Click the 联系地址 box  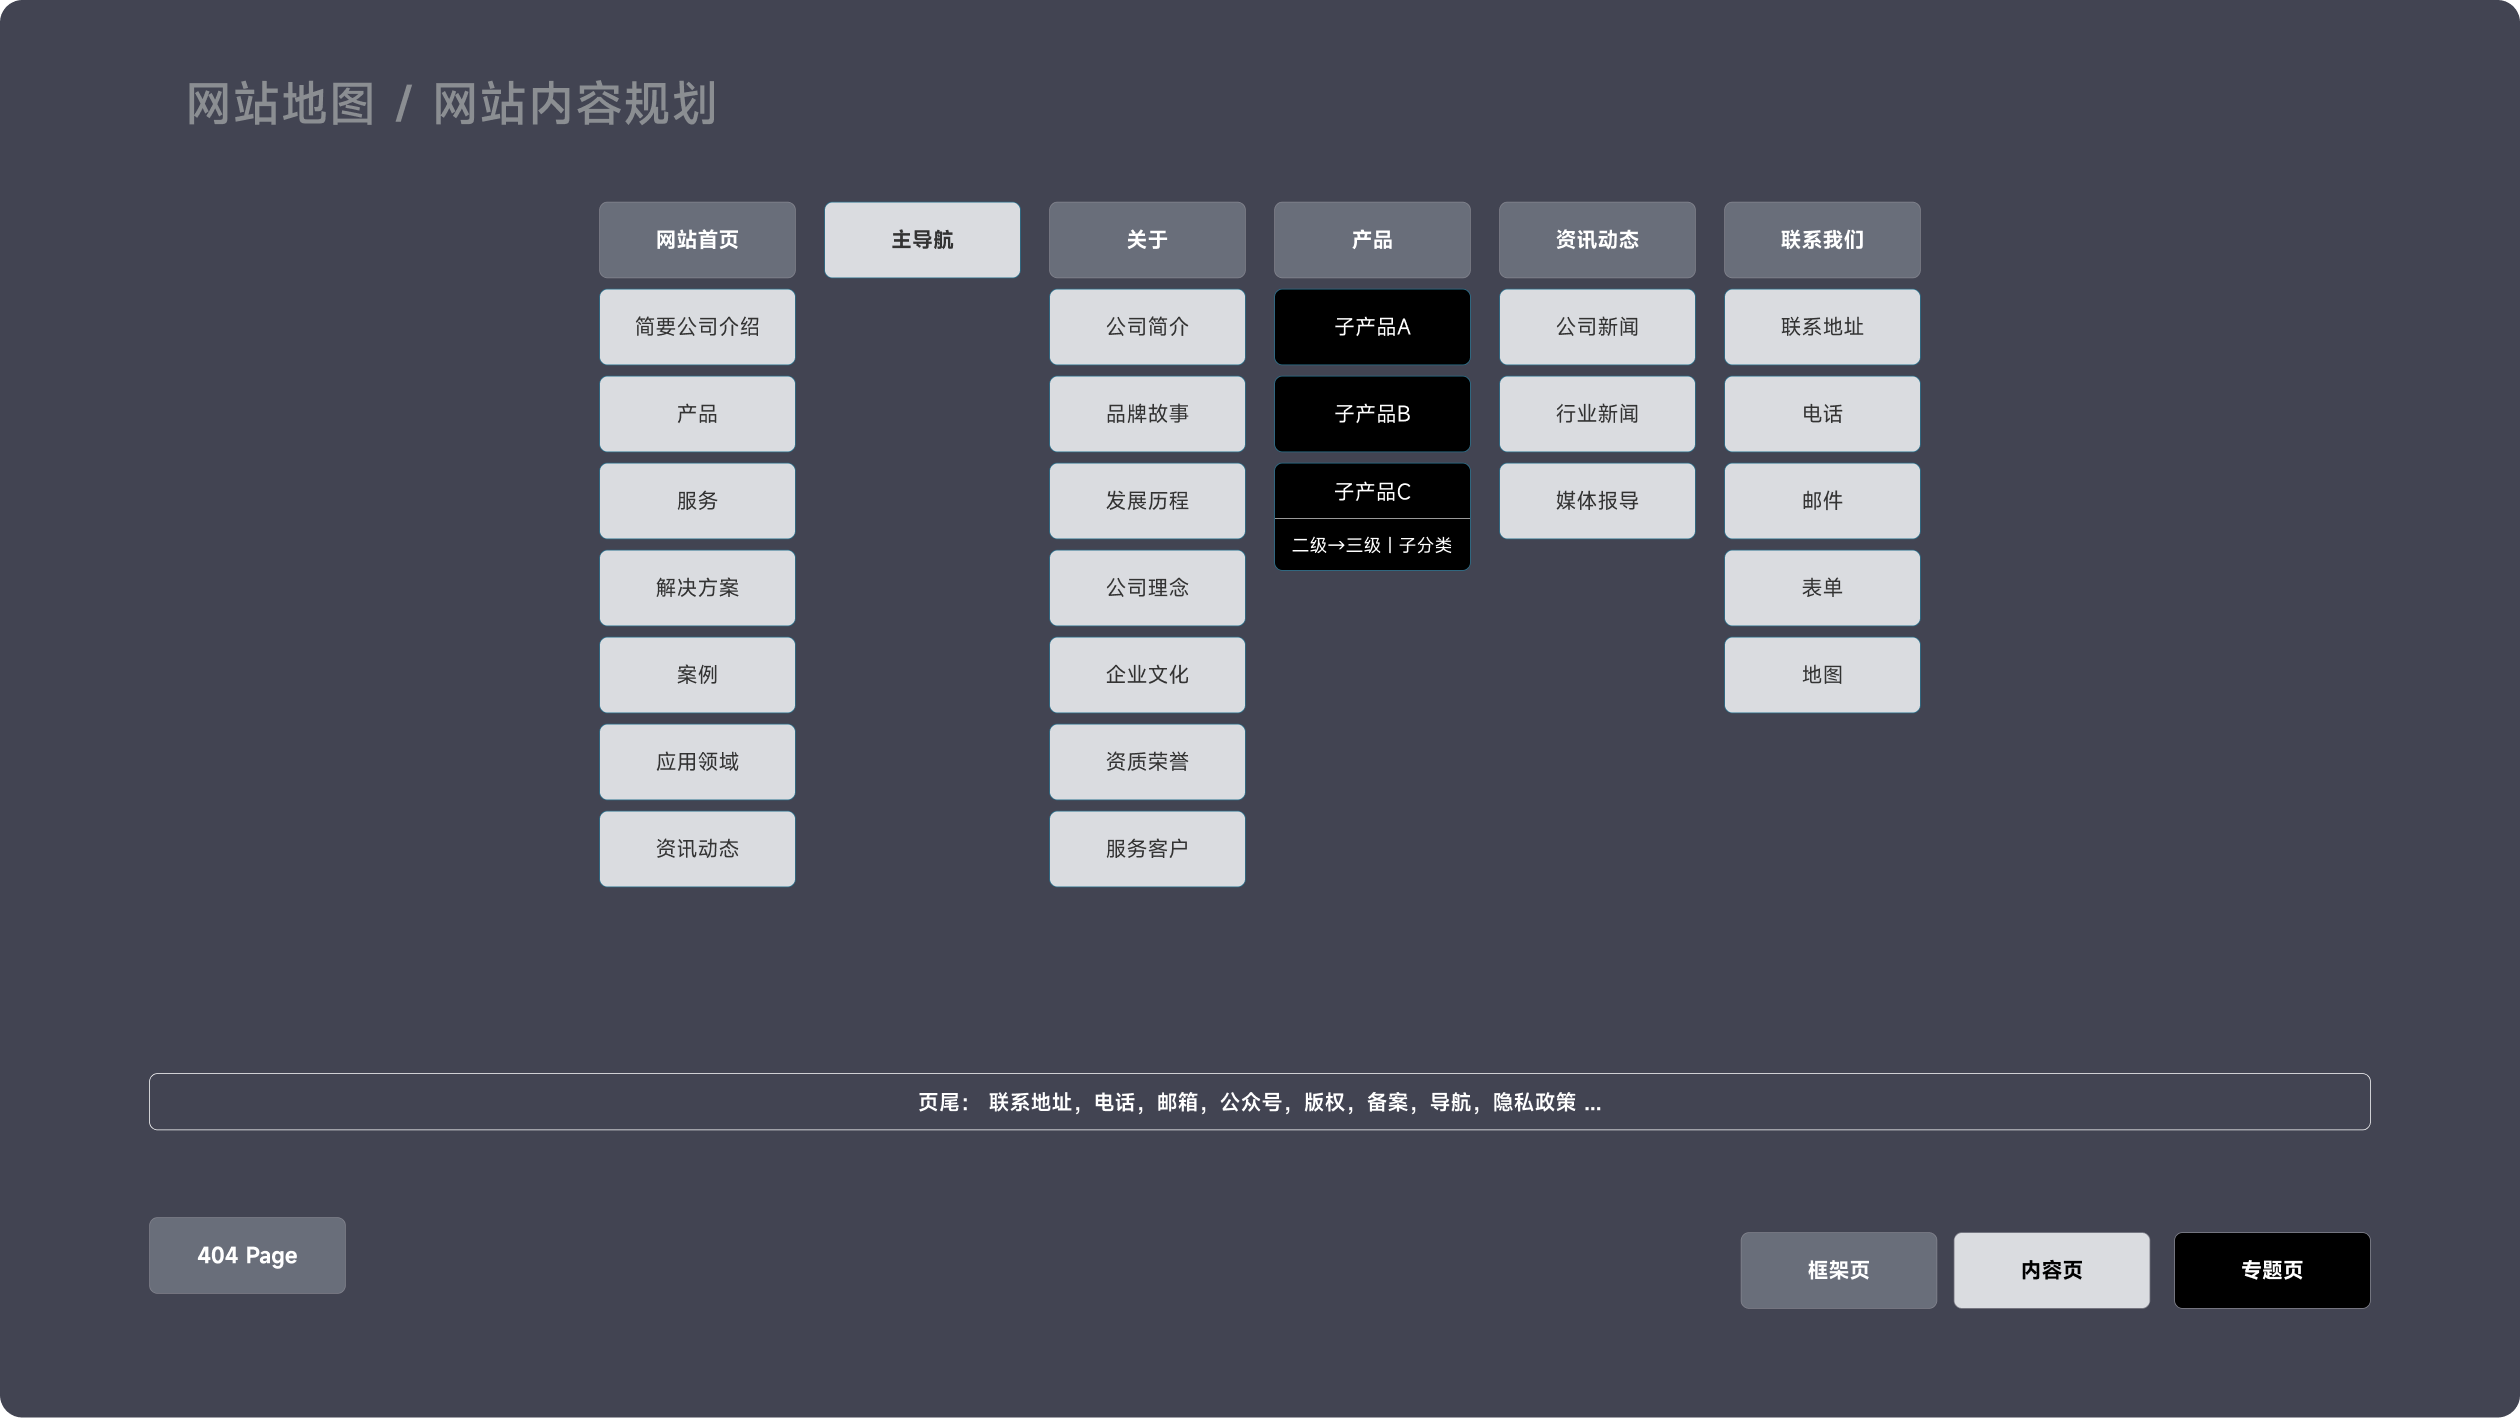[x=1822, y=327]
